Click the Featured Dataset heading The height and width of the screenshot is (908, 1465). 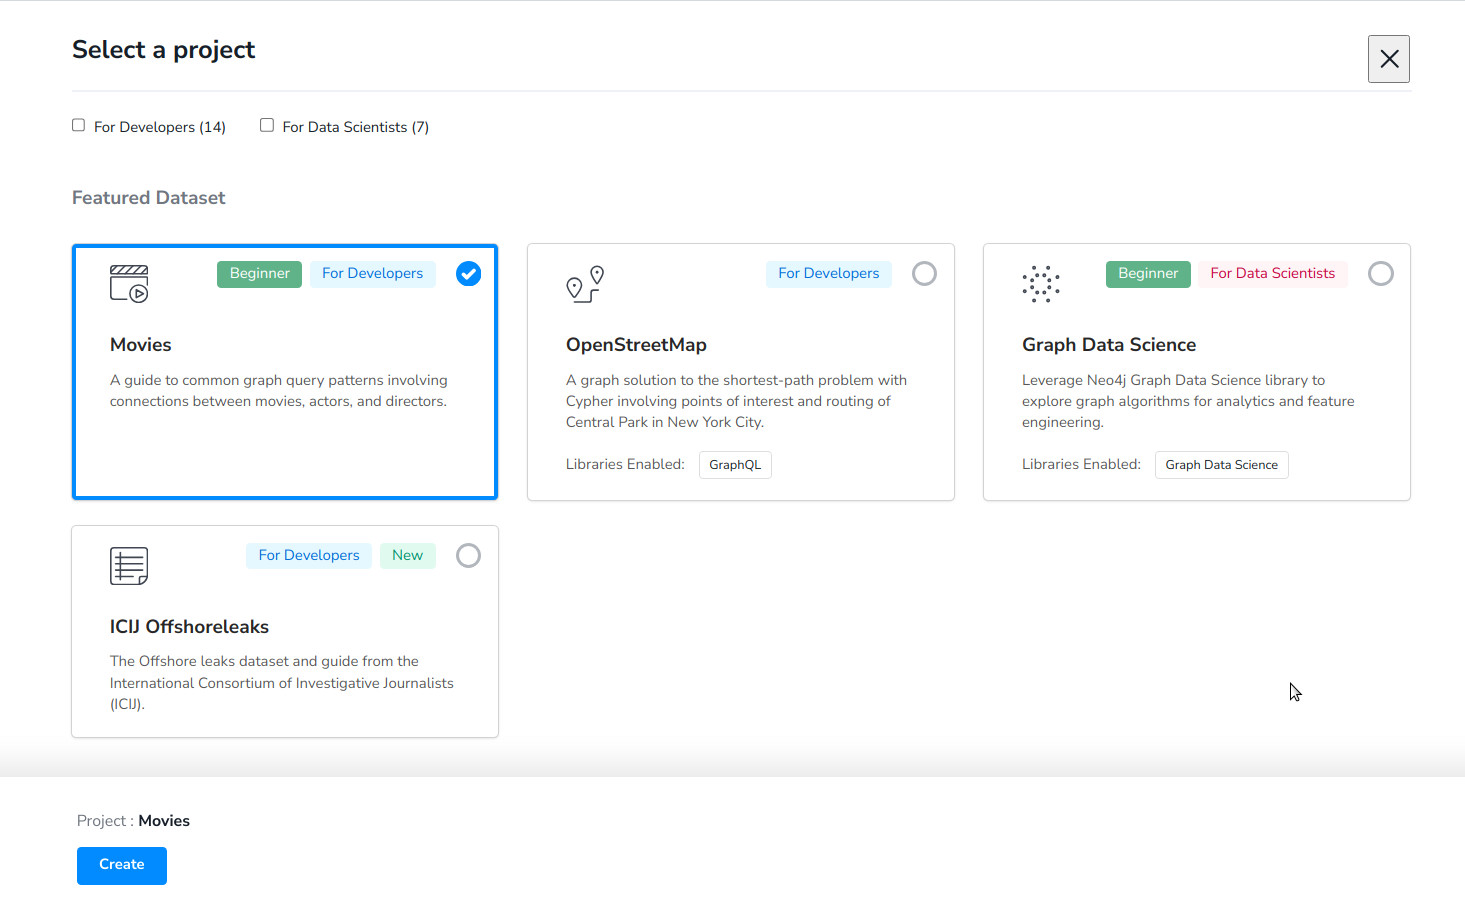[x=148, y=198]
